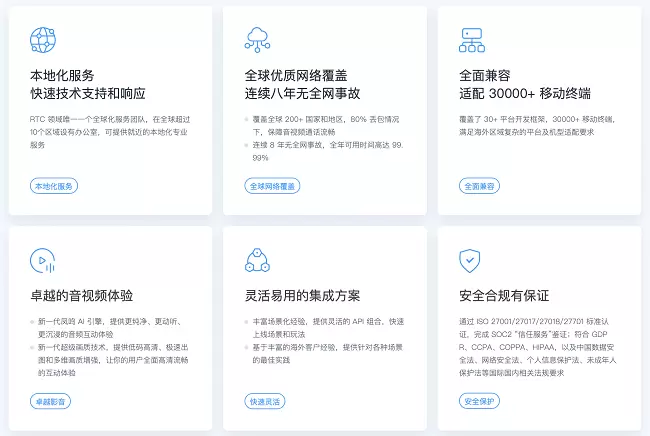
Task: Click the globe icon above 本地化服务
Action: 43,40
